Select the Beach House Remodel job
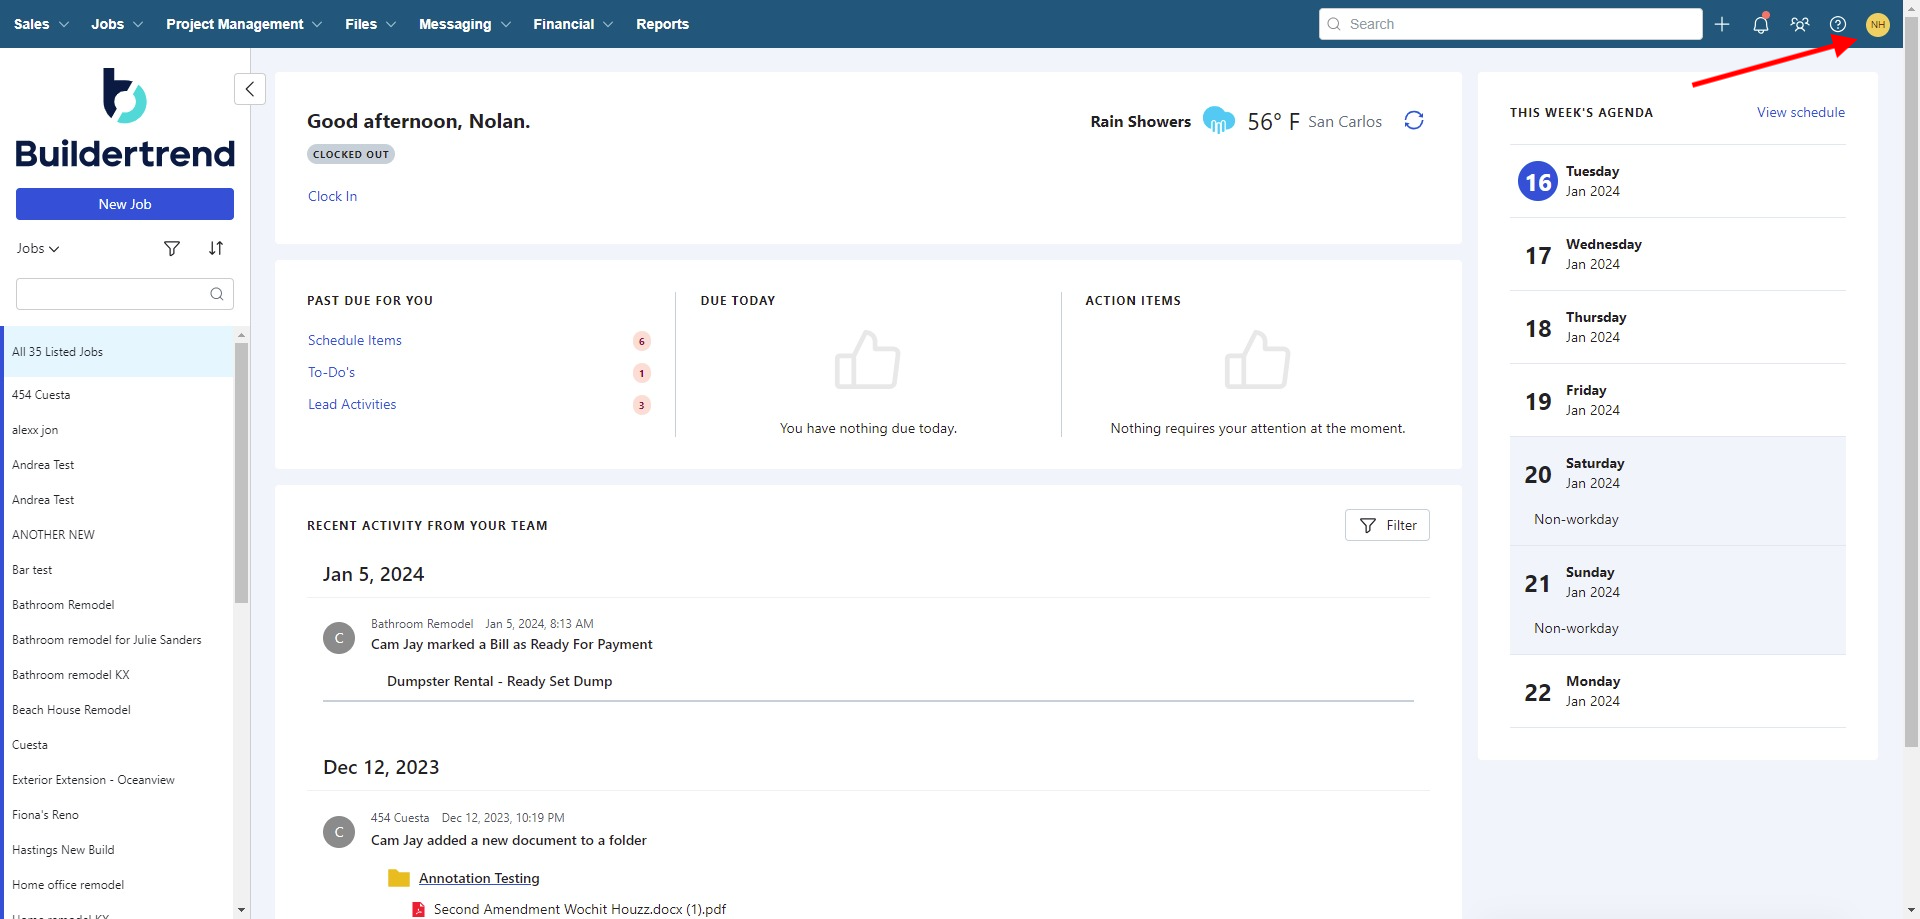 118,710
